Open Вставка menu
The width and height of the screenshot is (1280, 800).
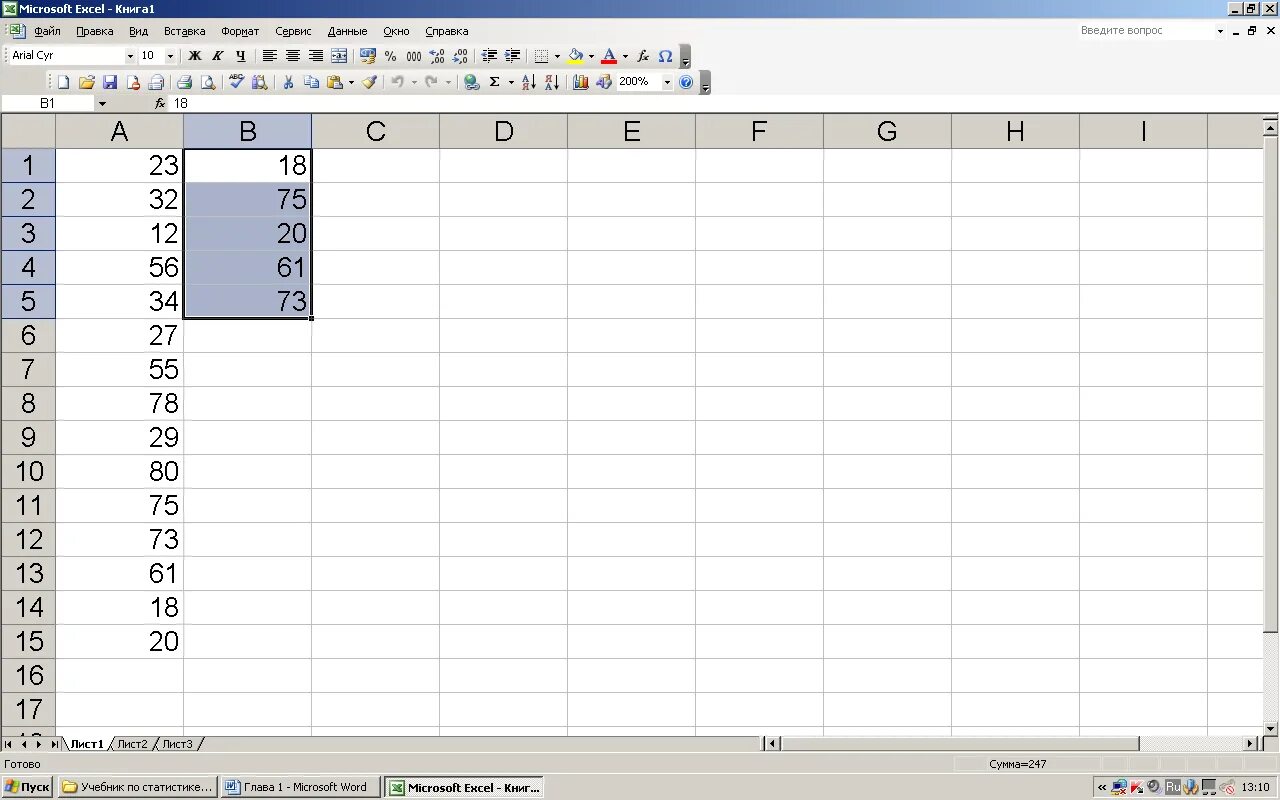185,31
